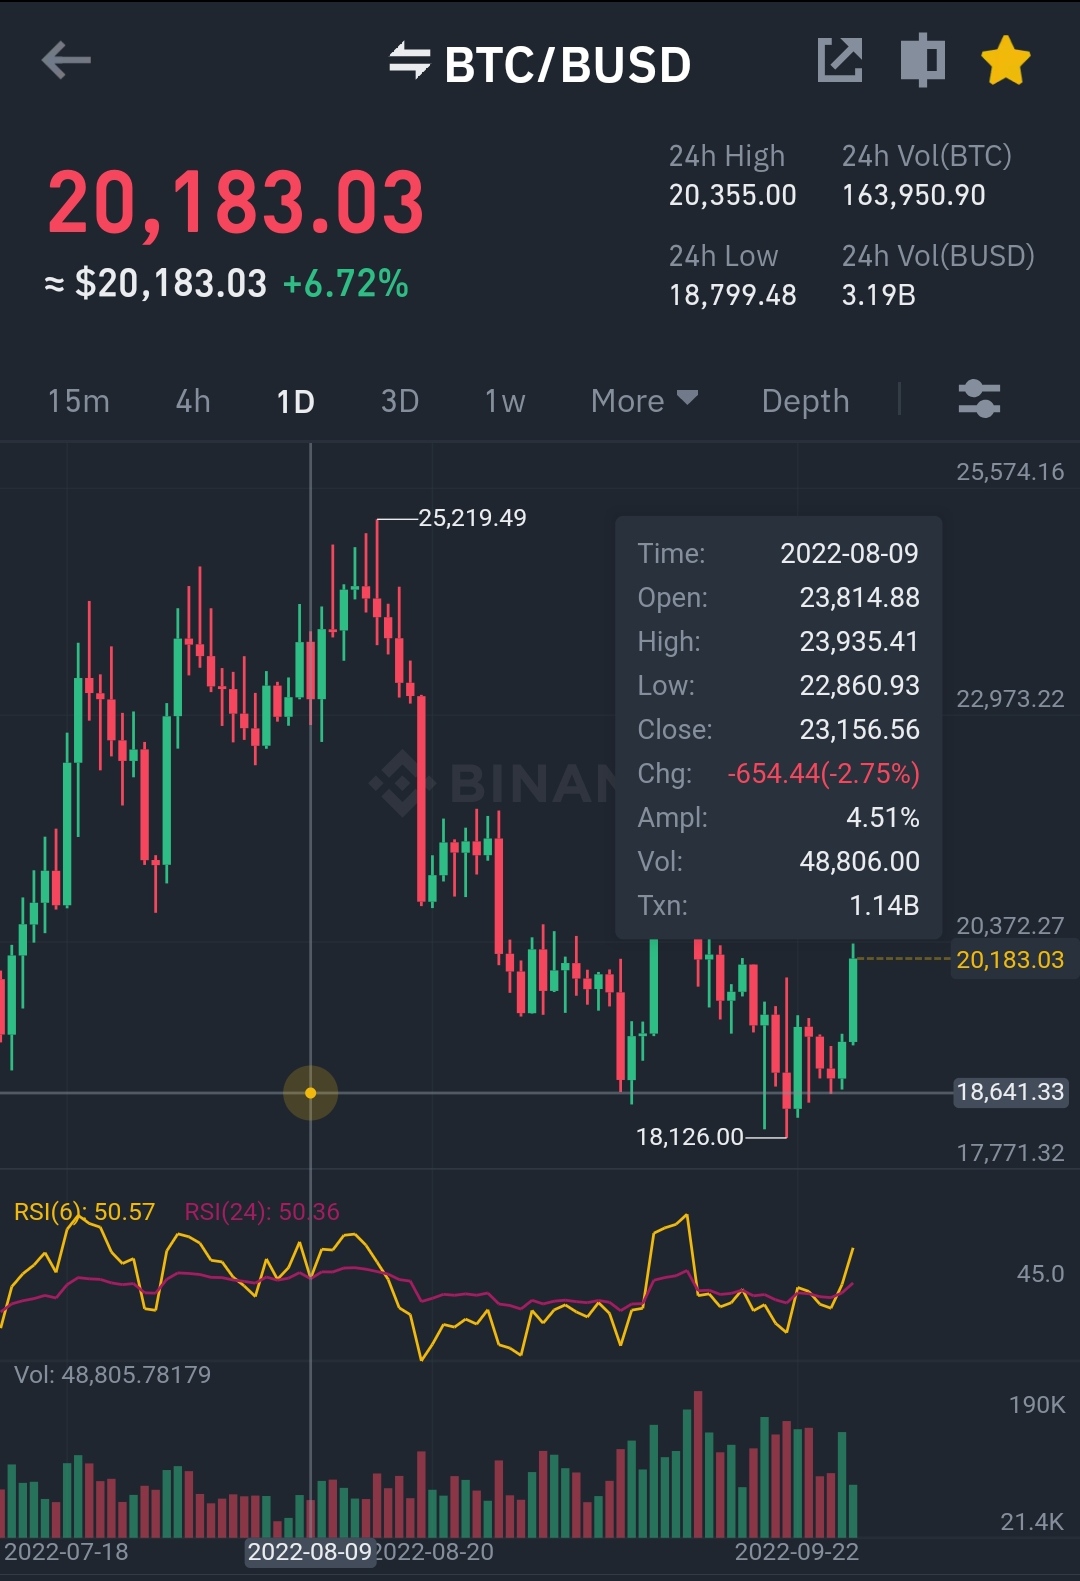Viewport: 1080px width, 1581px height.
Task: Expand the More intervals dropdown
Action: [644, 401]
